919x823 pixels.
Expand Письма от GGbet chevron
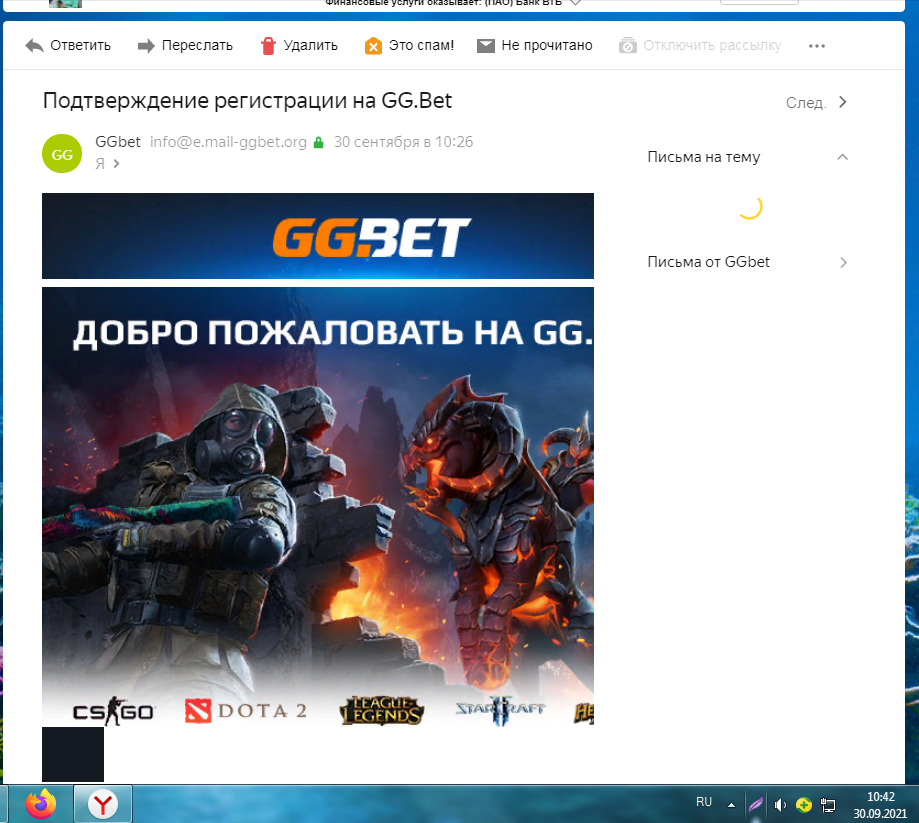point(843,262)
